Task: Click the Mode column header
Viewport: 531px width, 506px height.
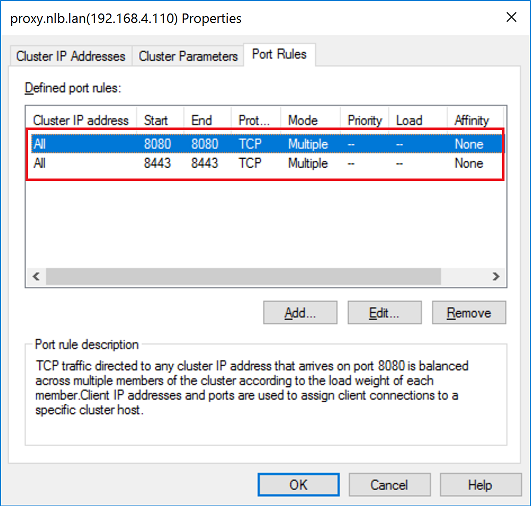Action: [310, 120]
